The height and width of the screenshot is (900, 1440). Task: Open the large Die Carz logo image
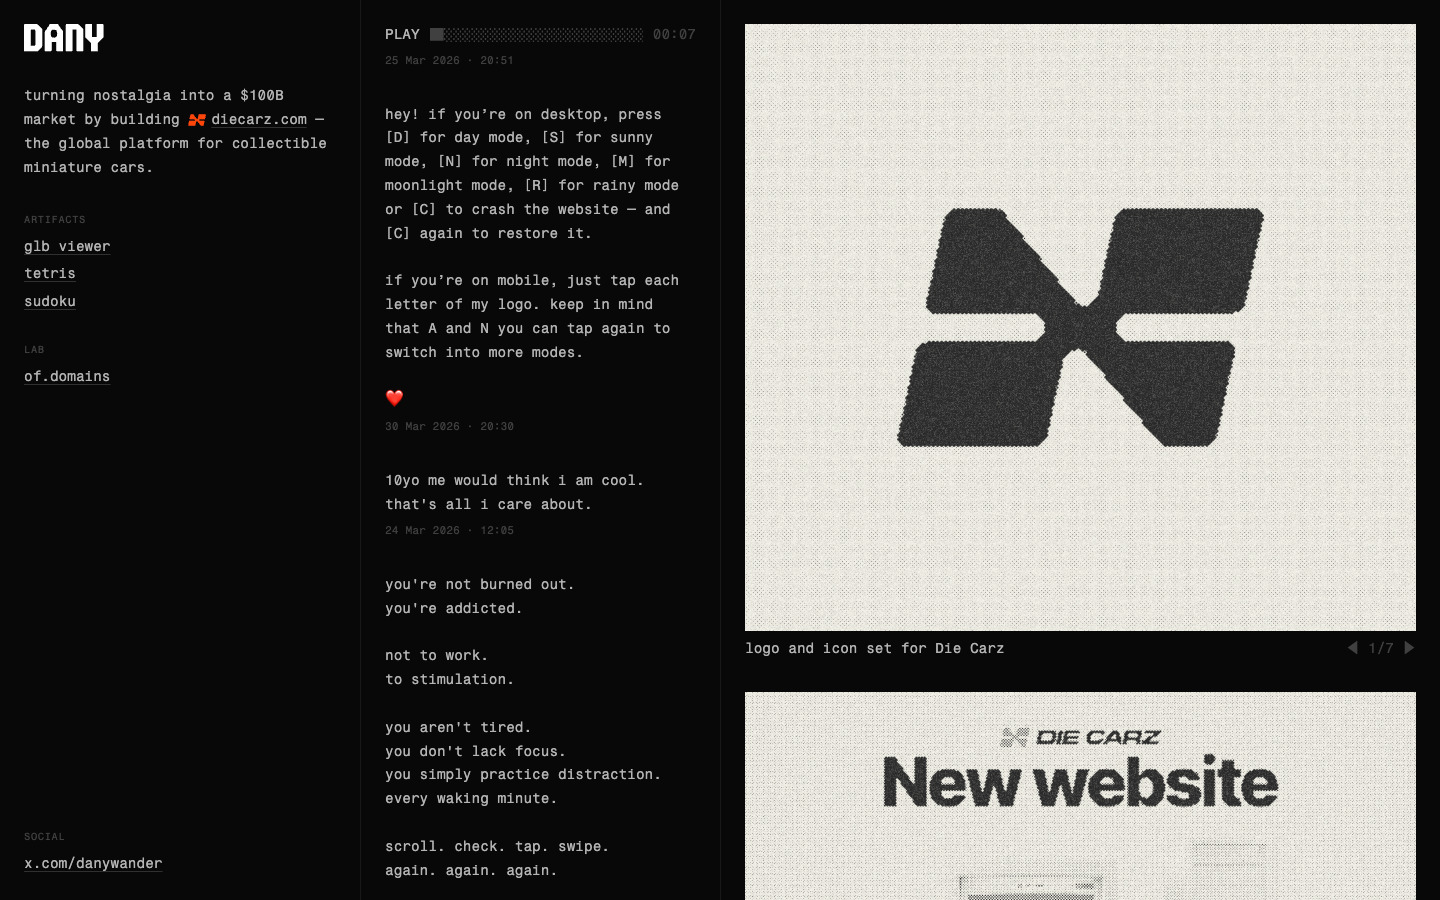[1080, 327]
